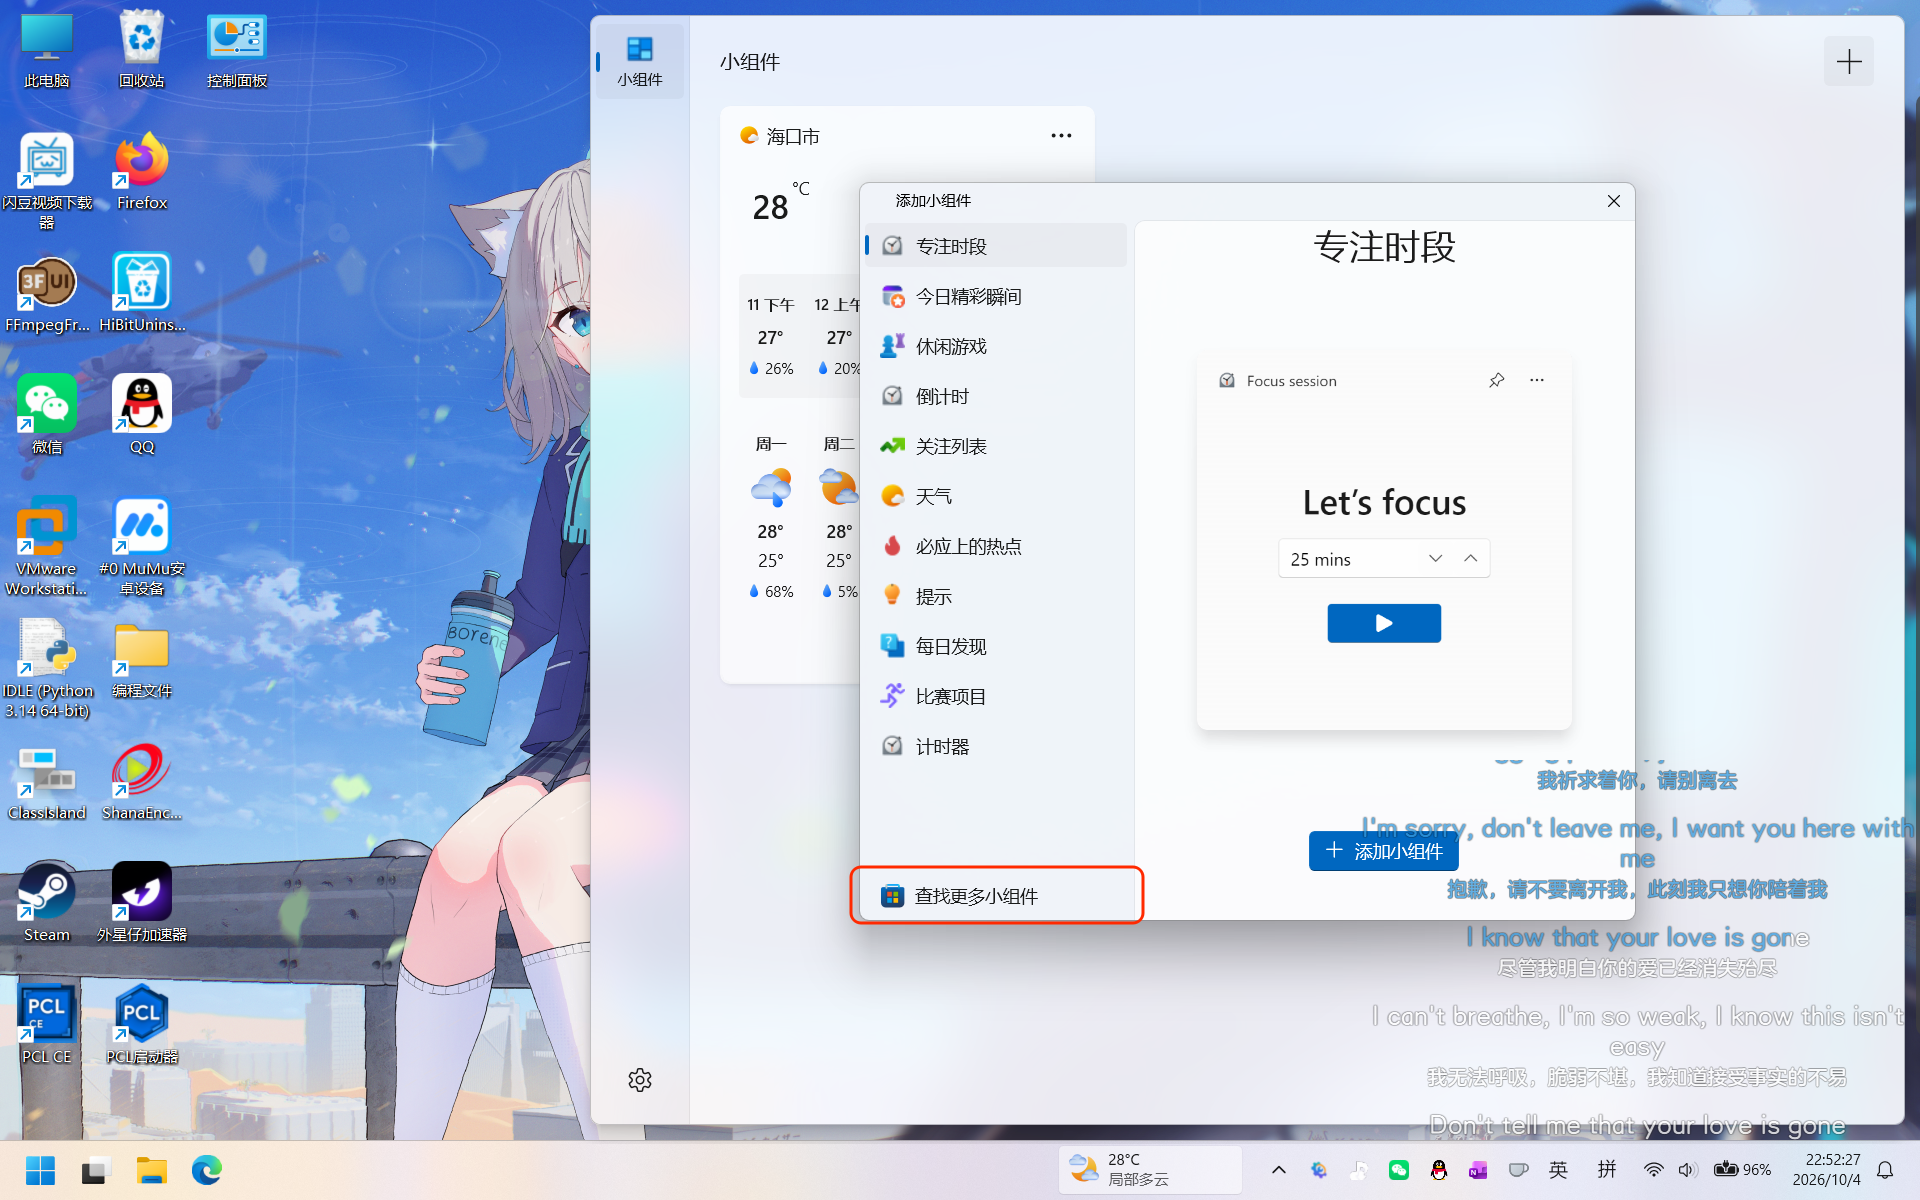Screen dimensions: 1920x1200
Task: Open File Explorer from taskbar
Action: tap(152, 1170)
